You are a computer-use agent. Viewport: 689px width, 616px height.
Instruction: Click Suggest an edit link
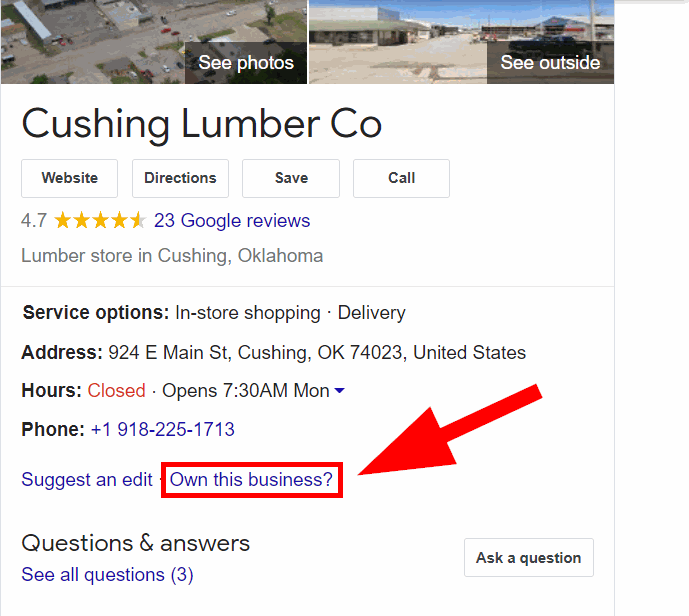pos(87,479)
